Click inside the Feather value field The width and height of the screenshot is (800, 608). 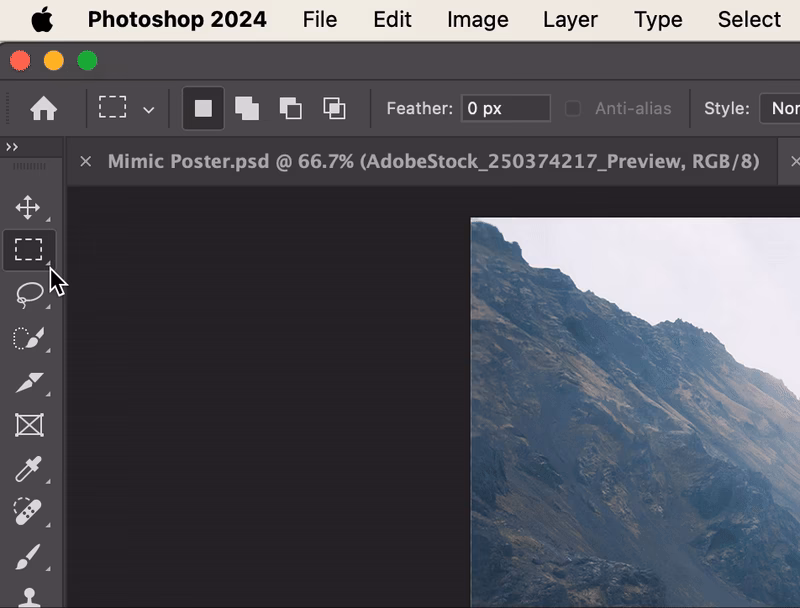point(505,108)
